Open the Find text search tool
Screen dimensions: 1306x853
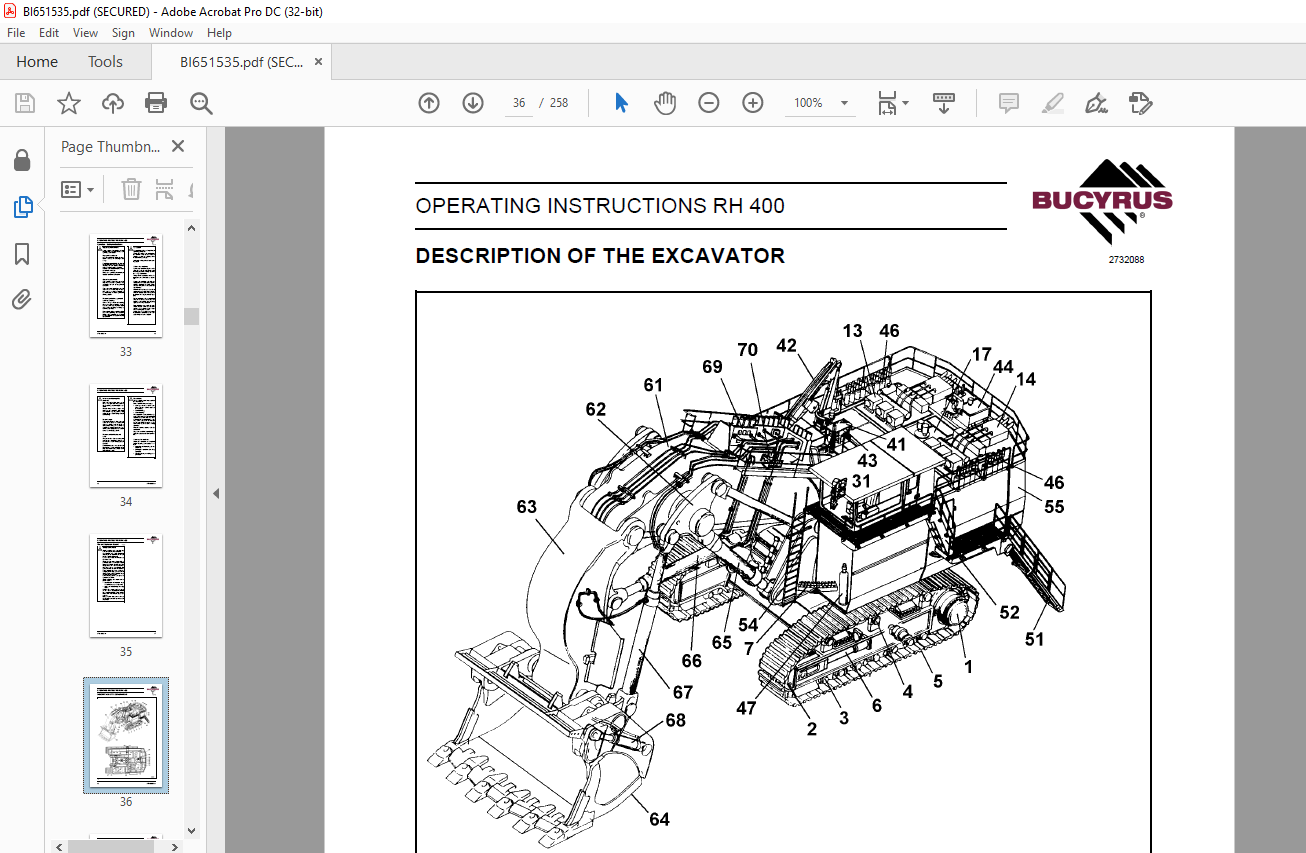[x=202, y=103]
